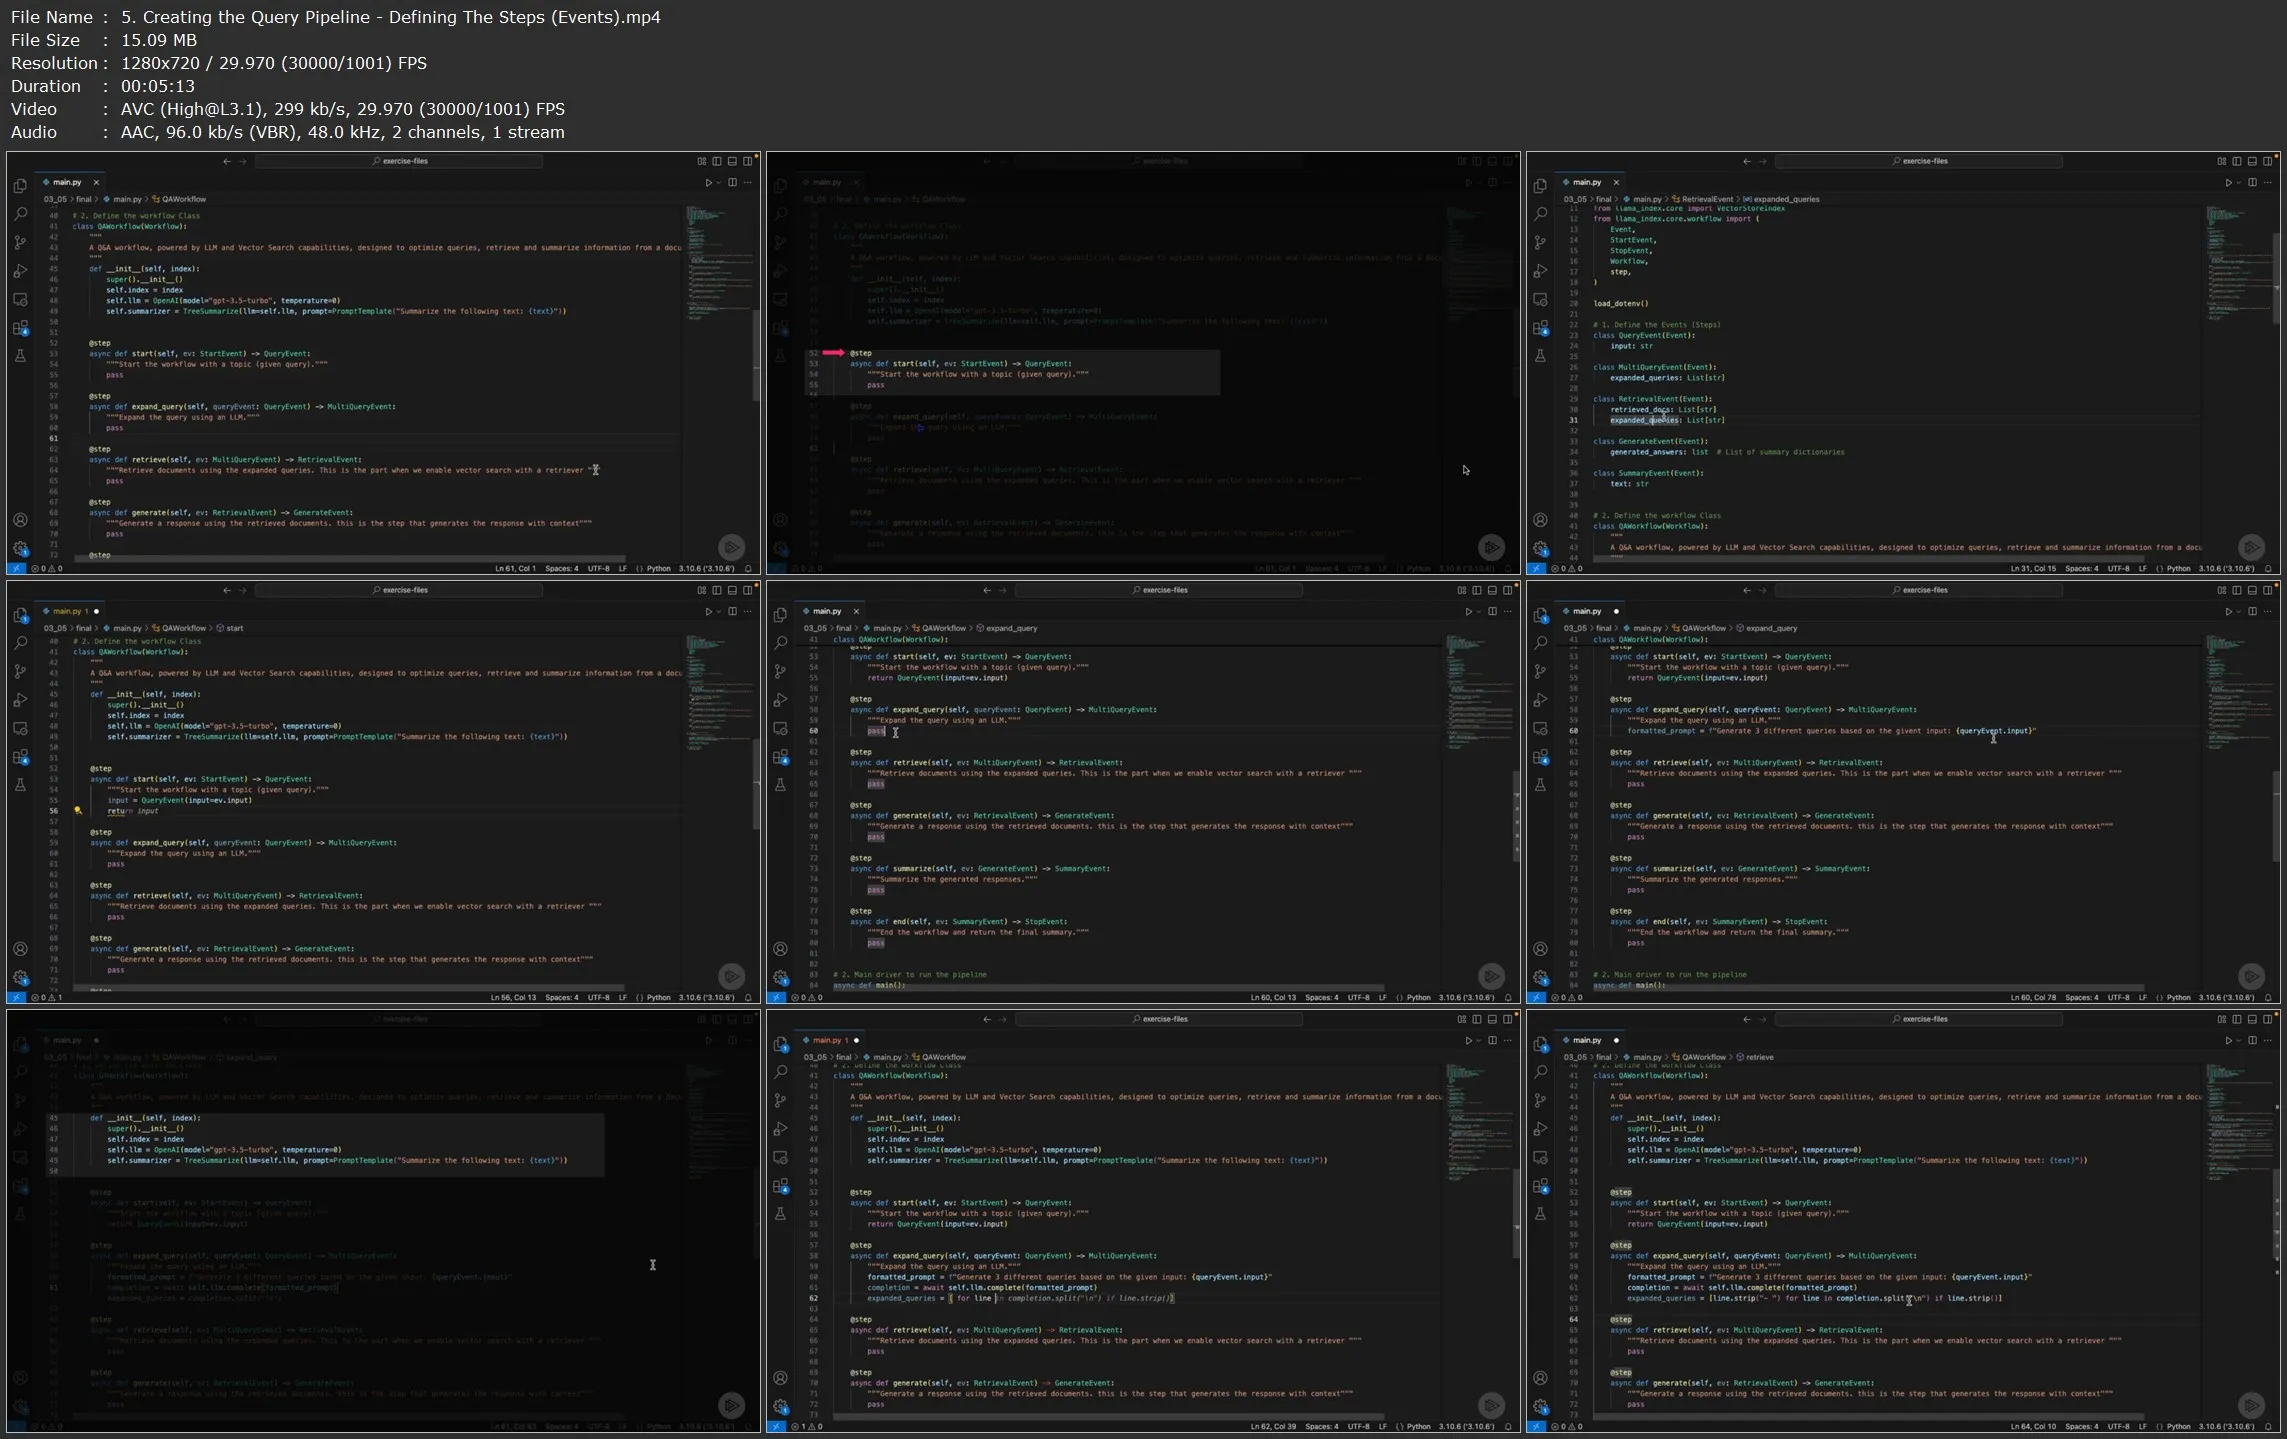Open Extensions view in the Ln 61 frame
The height and width of the screenshot is (1439, 2287).
tap(20, 328)
